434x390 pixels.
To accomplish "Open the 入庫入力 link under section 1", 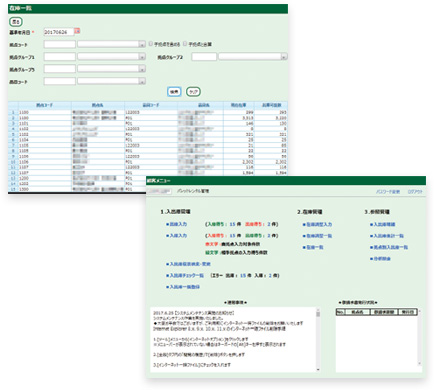I will (x=177, y=236).
